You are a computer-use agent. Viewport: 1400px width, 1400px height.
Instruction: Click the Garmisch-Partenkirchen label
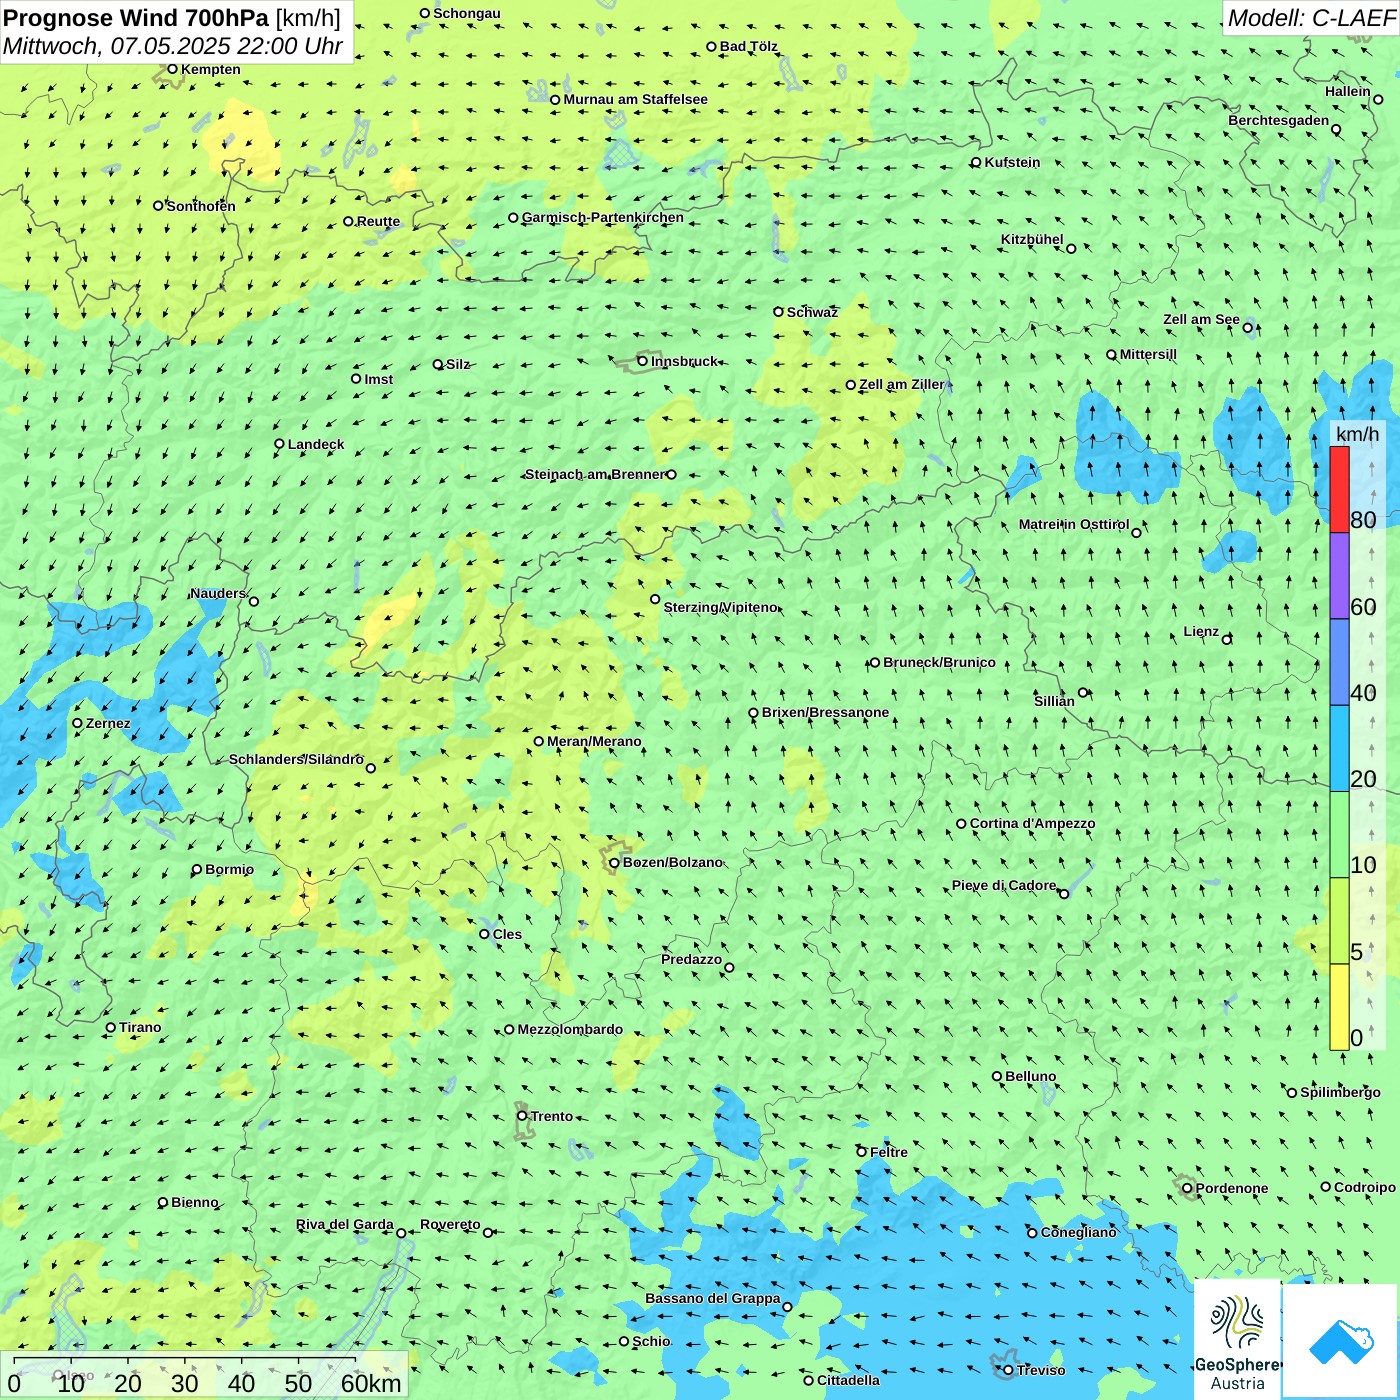603,217
